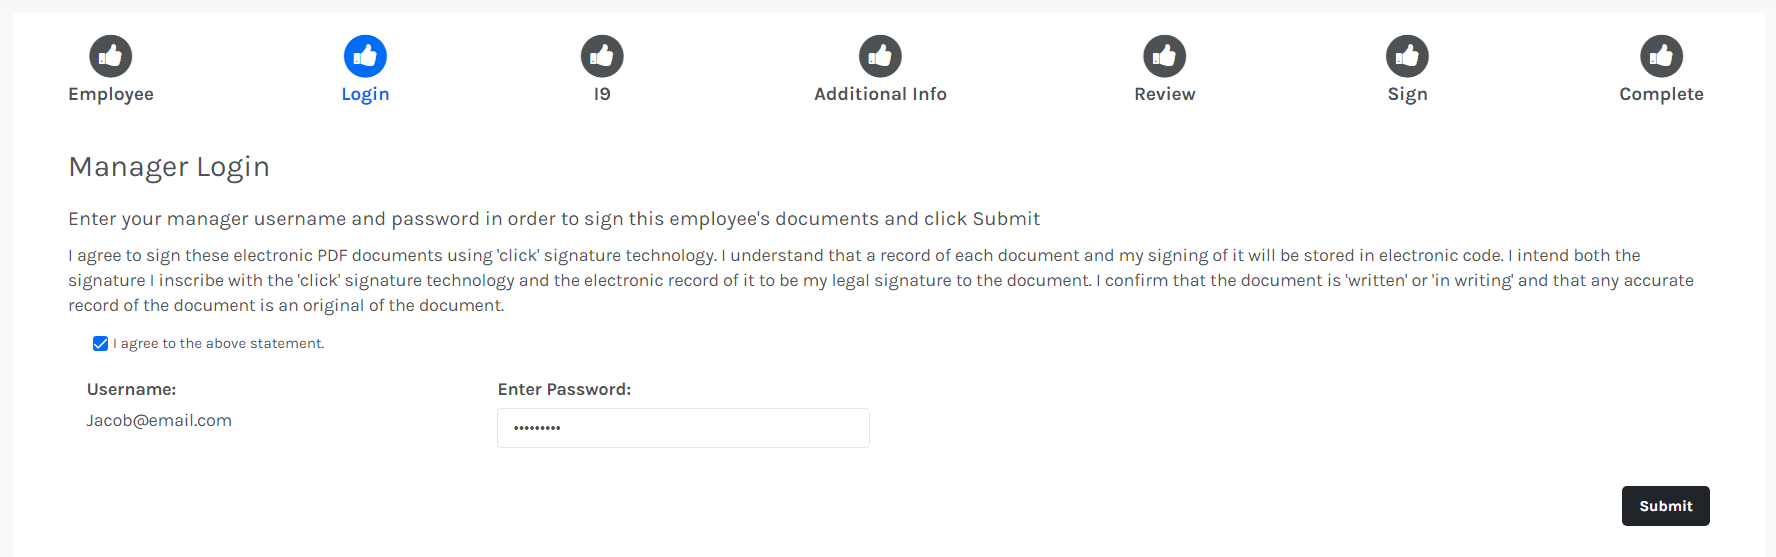
Task: Click the Review step thumbs-up icon
Action: [1165, 56]
